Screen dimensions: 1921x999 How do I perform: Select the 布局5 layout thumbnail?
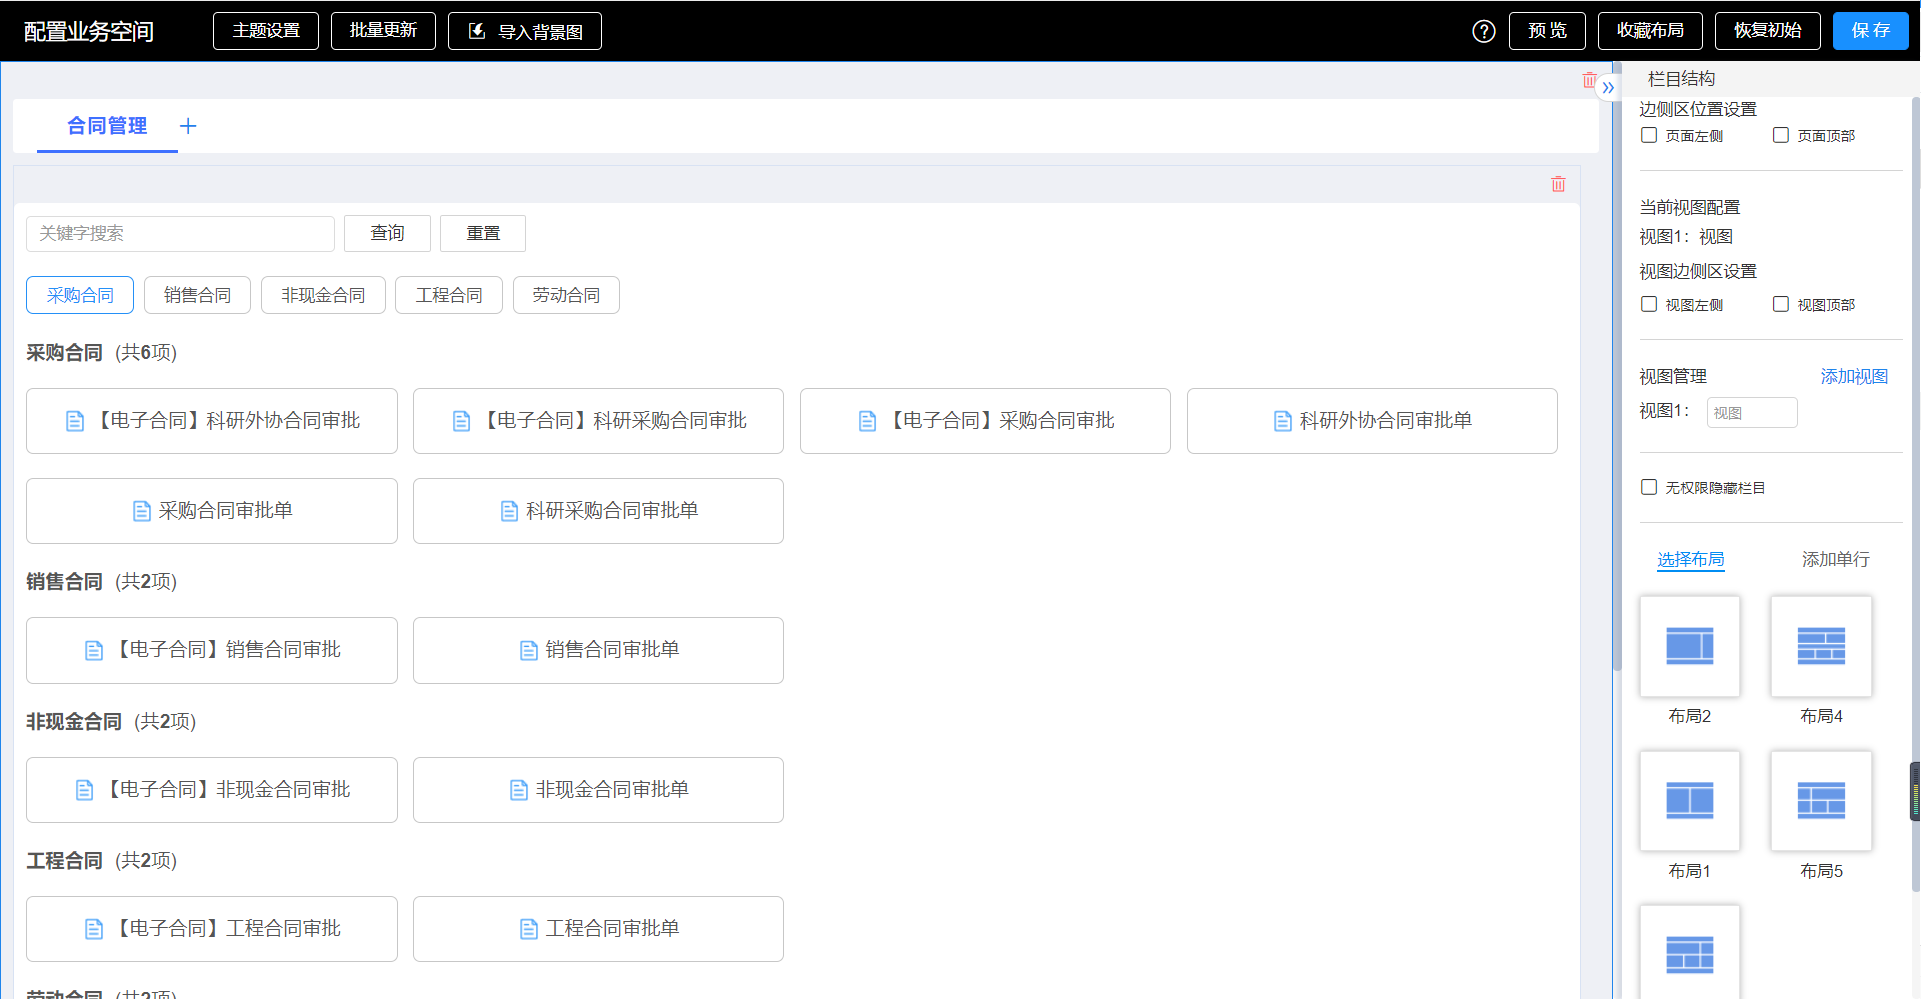[1821, 801]
